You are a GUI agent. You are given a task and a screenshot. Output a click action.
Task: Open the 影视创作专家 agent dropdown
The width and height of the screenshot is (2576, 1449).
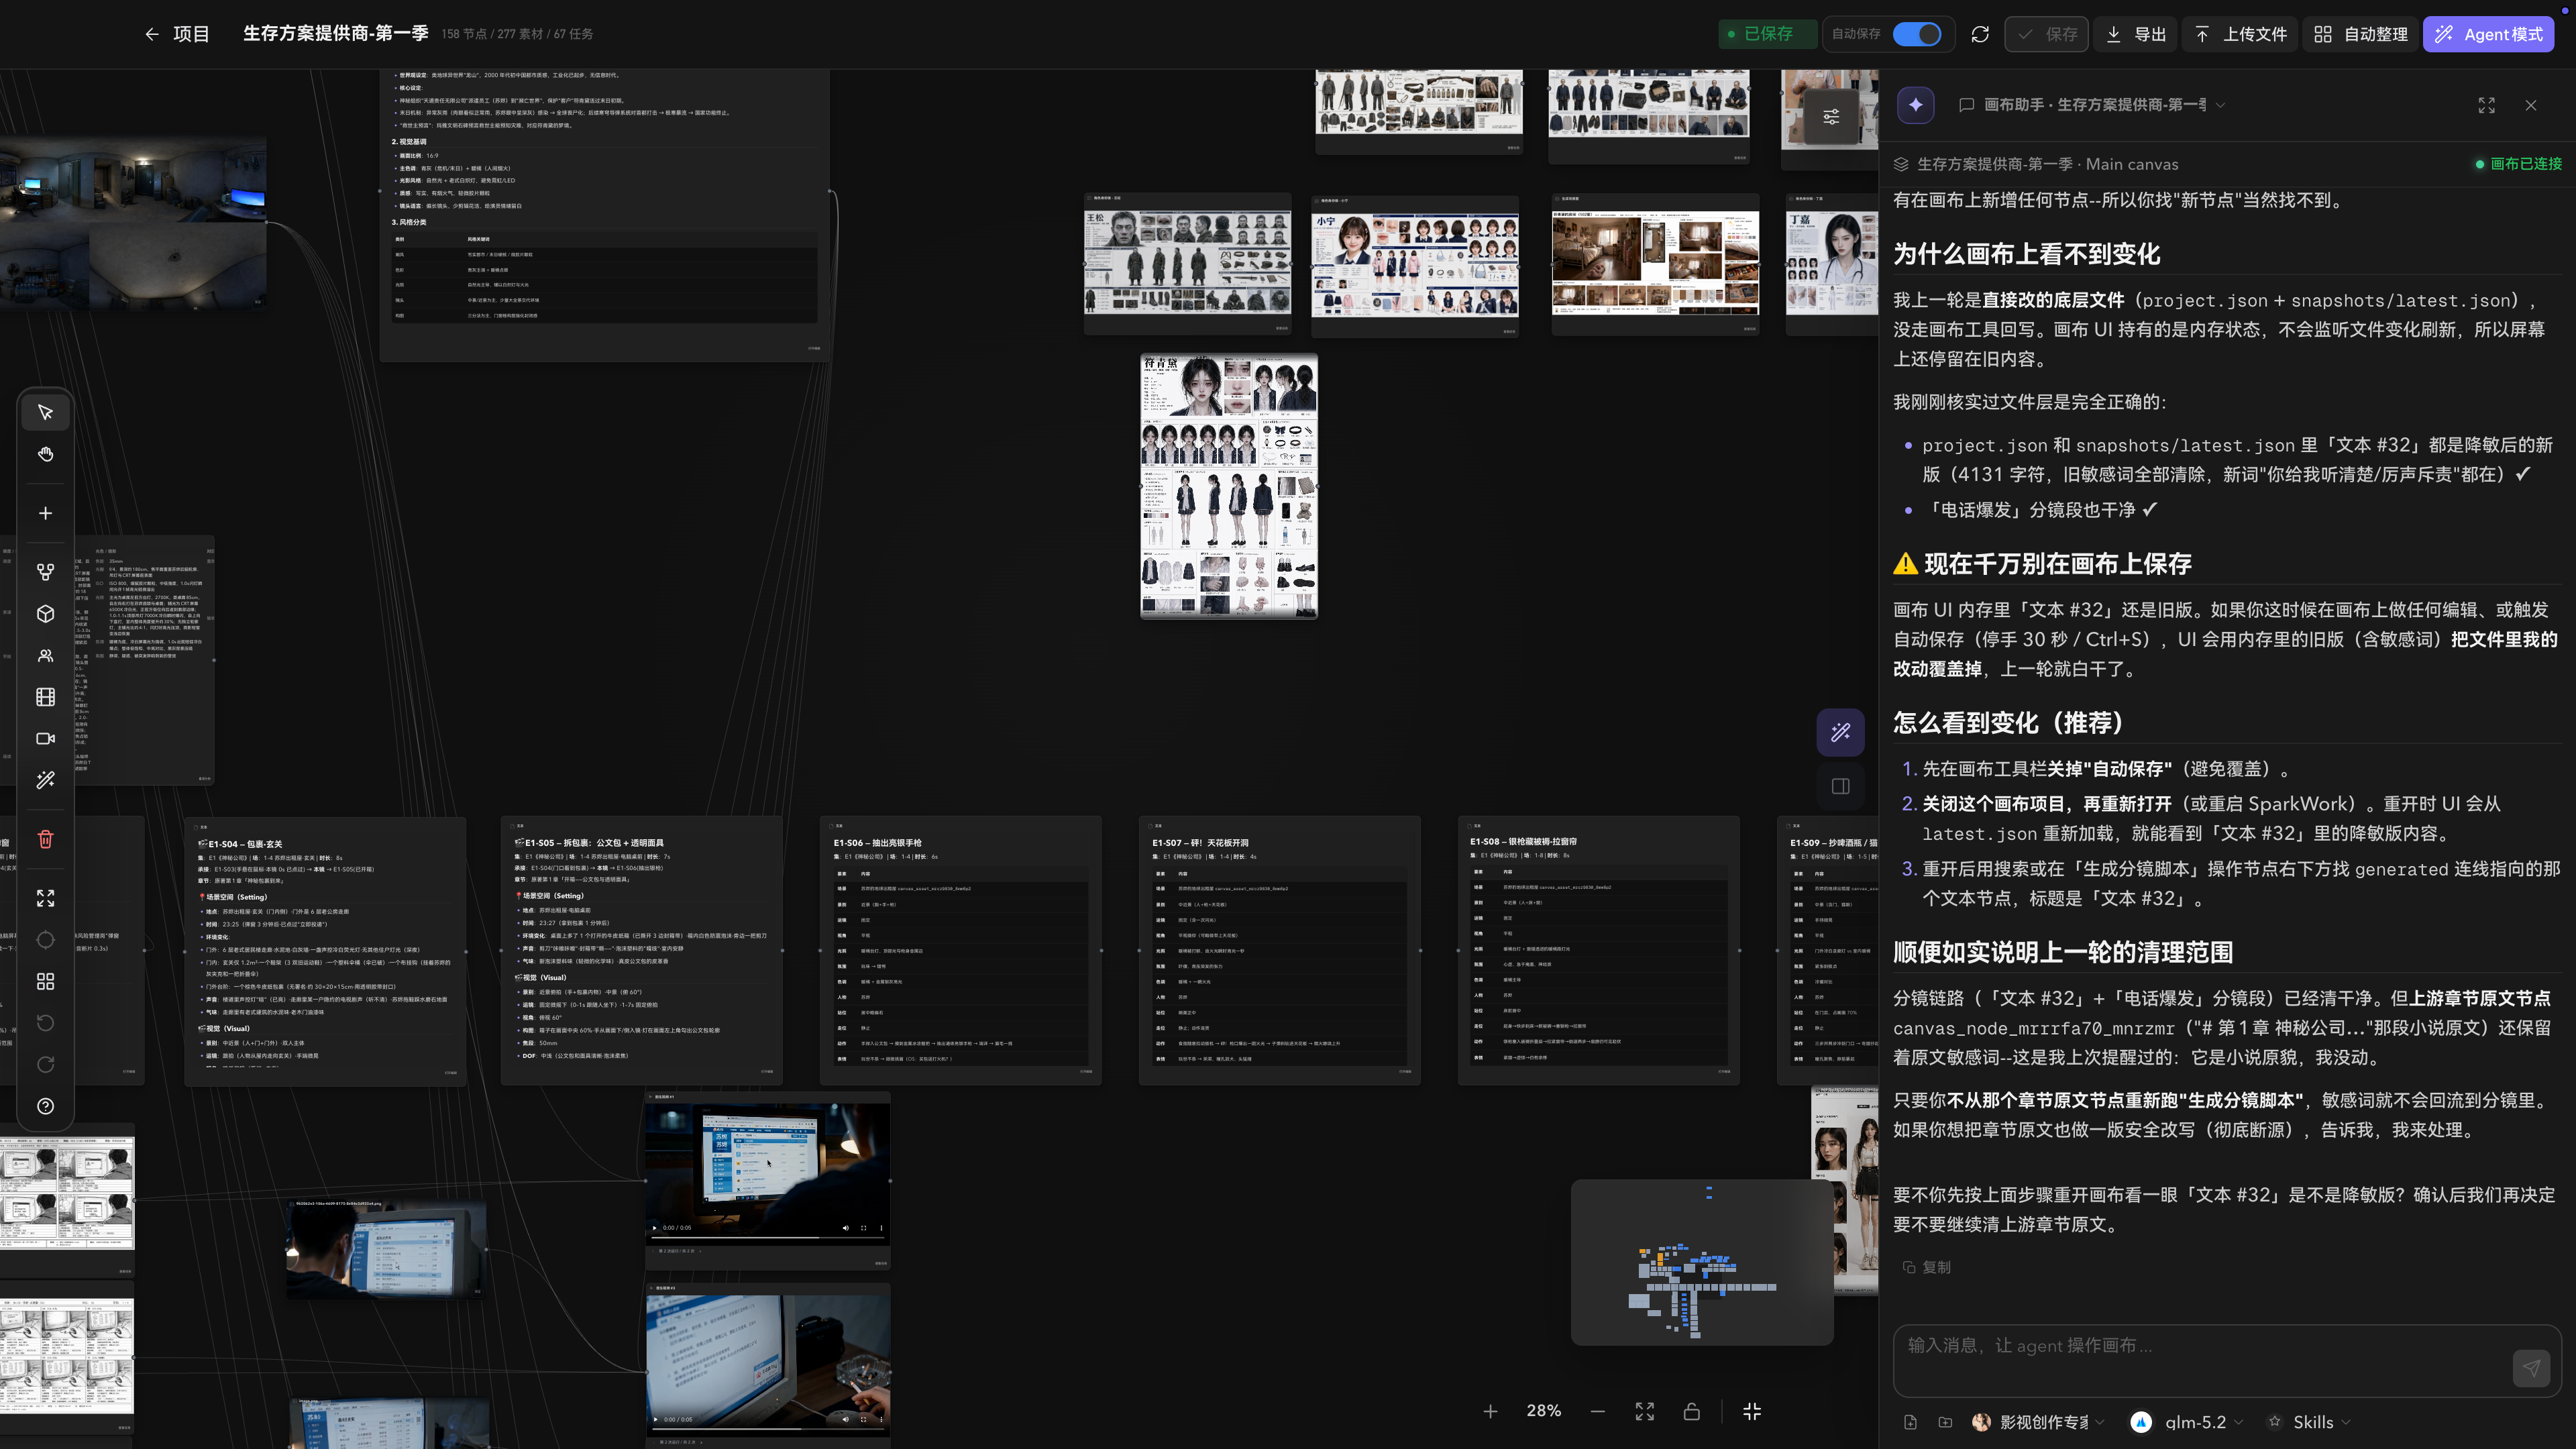(2037, 1422)
